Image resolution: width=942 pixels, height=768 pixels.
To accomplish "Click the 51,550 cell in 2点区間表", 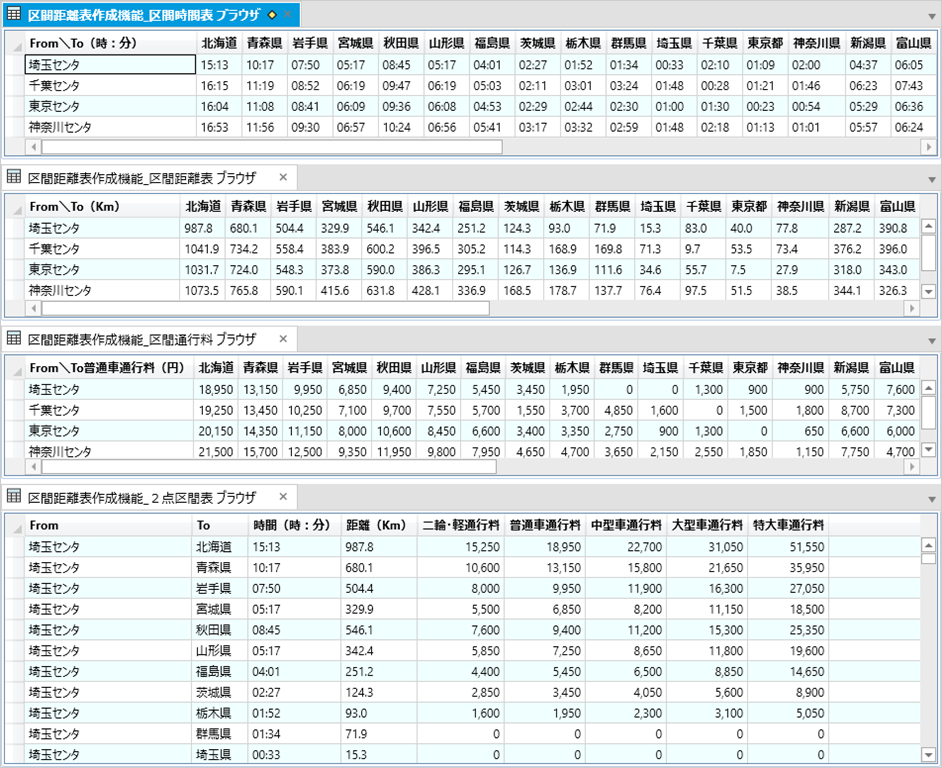I will 788,547.
